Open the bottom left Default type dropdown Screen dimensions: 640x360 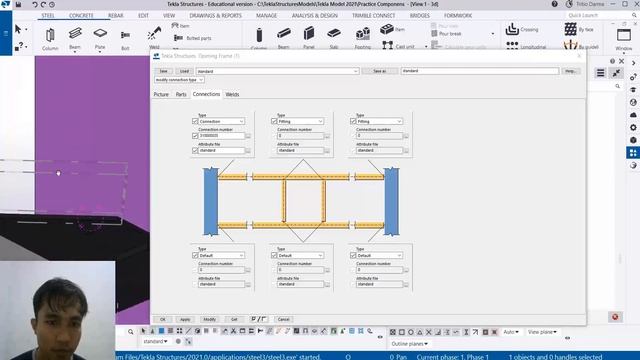click(222, 255)
